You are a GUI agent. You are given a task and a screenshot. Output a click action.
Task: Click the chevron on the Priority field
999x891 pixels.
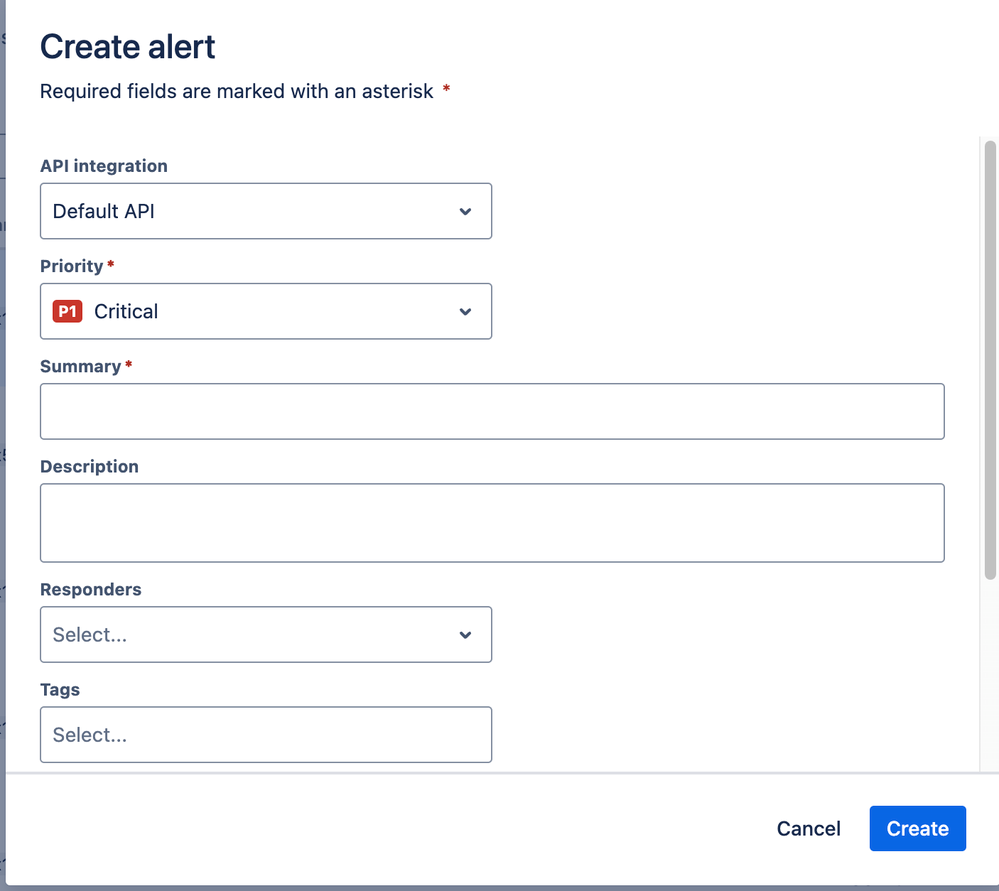(465, 311)
